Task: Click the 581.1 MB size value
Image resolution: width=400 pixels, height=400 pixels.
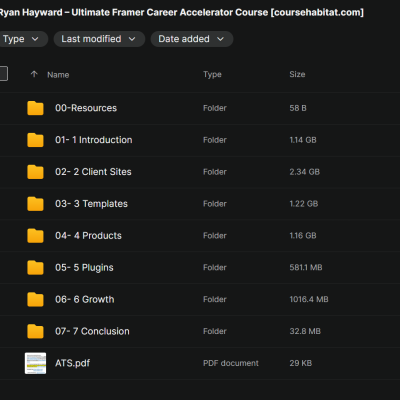Action: [306, 267]
